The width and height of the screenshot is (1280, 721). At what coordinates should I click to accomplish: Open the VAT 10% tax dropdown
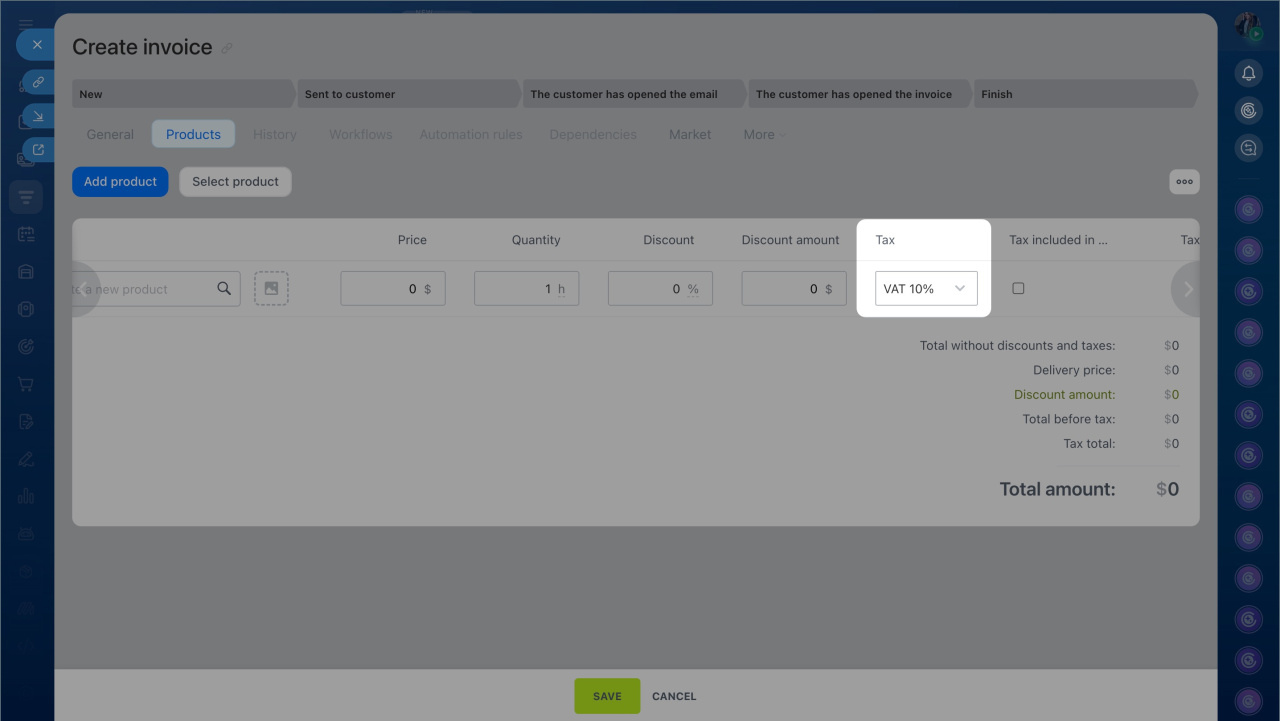(926, 289)
